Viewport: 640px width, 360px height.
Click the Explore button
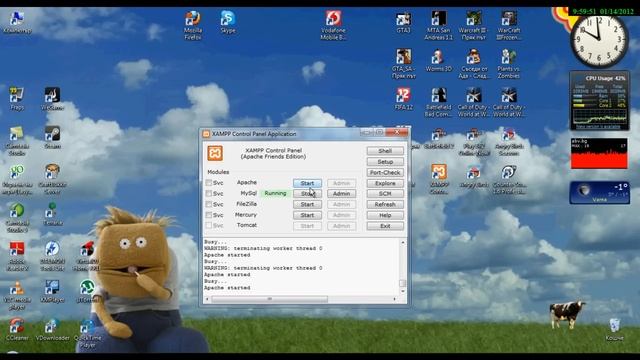pos(385,183)
